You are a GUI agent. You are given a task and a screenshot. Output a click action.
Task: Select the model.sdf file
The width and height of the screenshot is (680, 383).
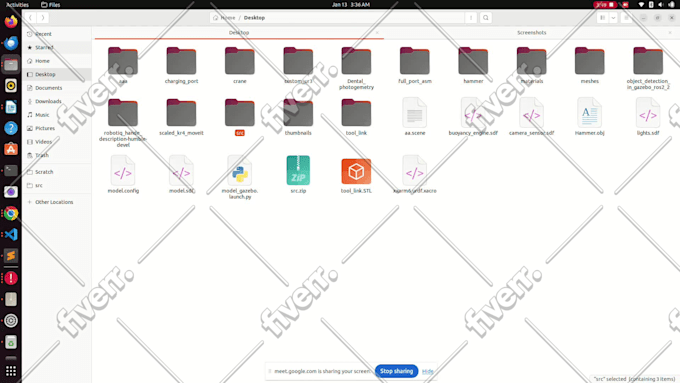pos(181,174)
